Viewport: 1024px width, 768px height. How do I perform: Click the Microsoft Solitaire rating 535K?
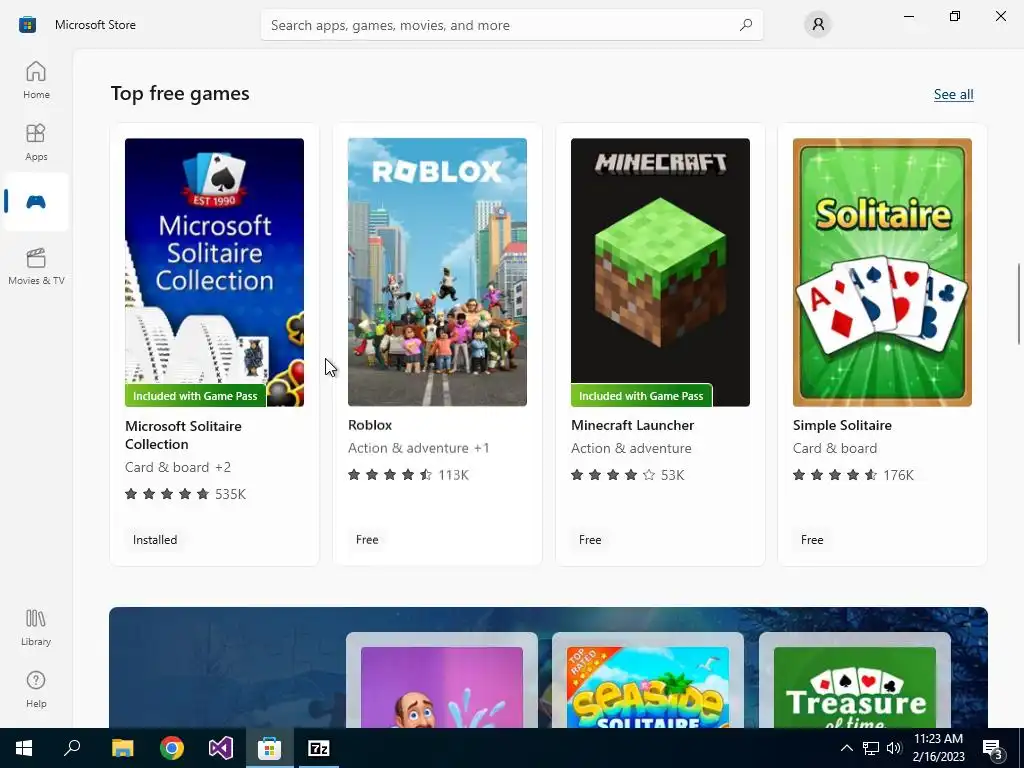(x=185, y=494)
